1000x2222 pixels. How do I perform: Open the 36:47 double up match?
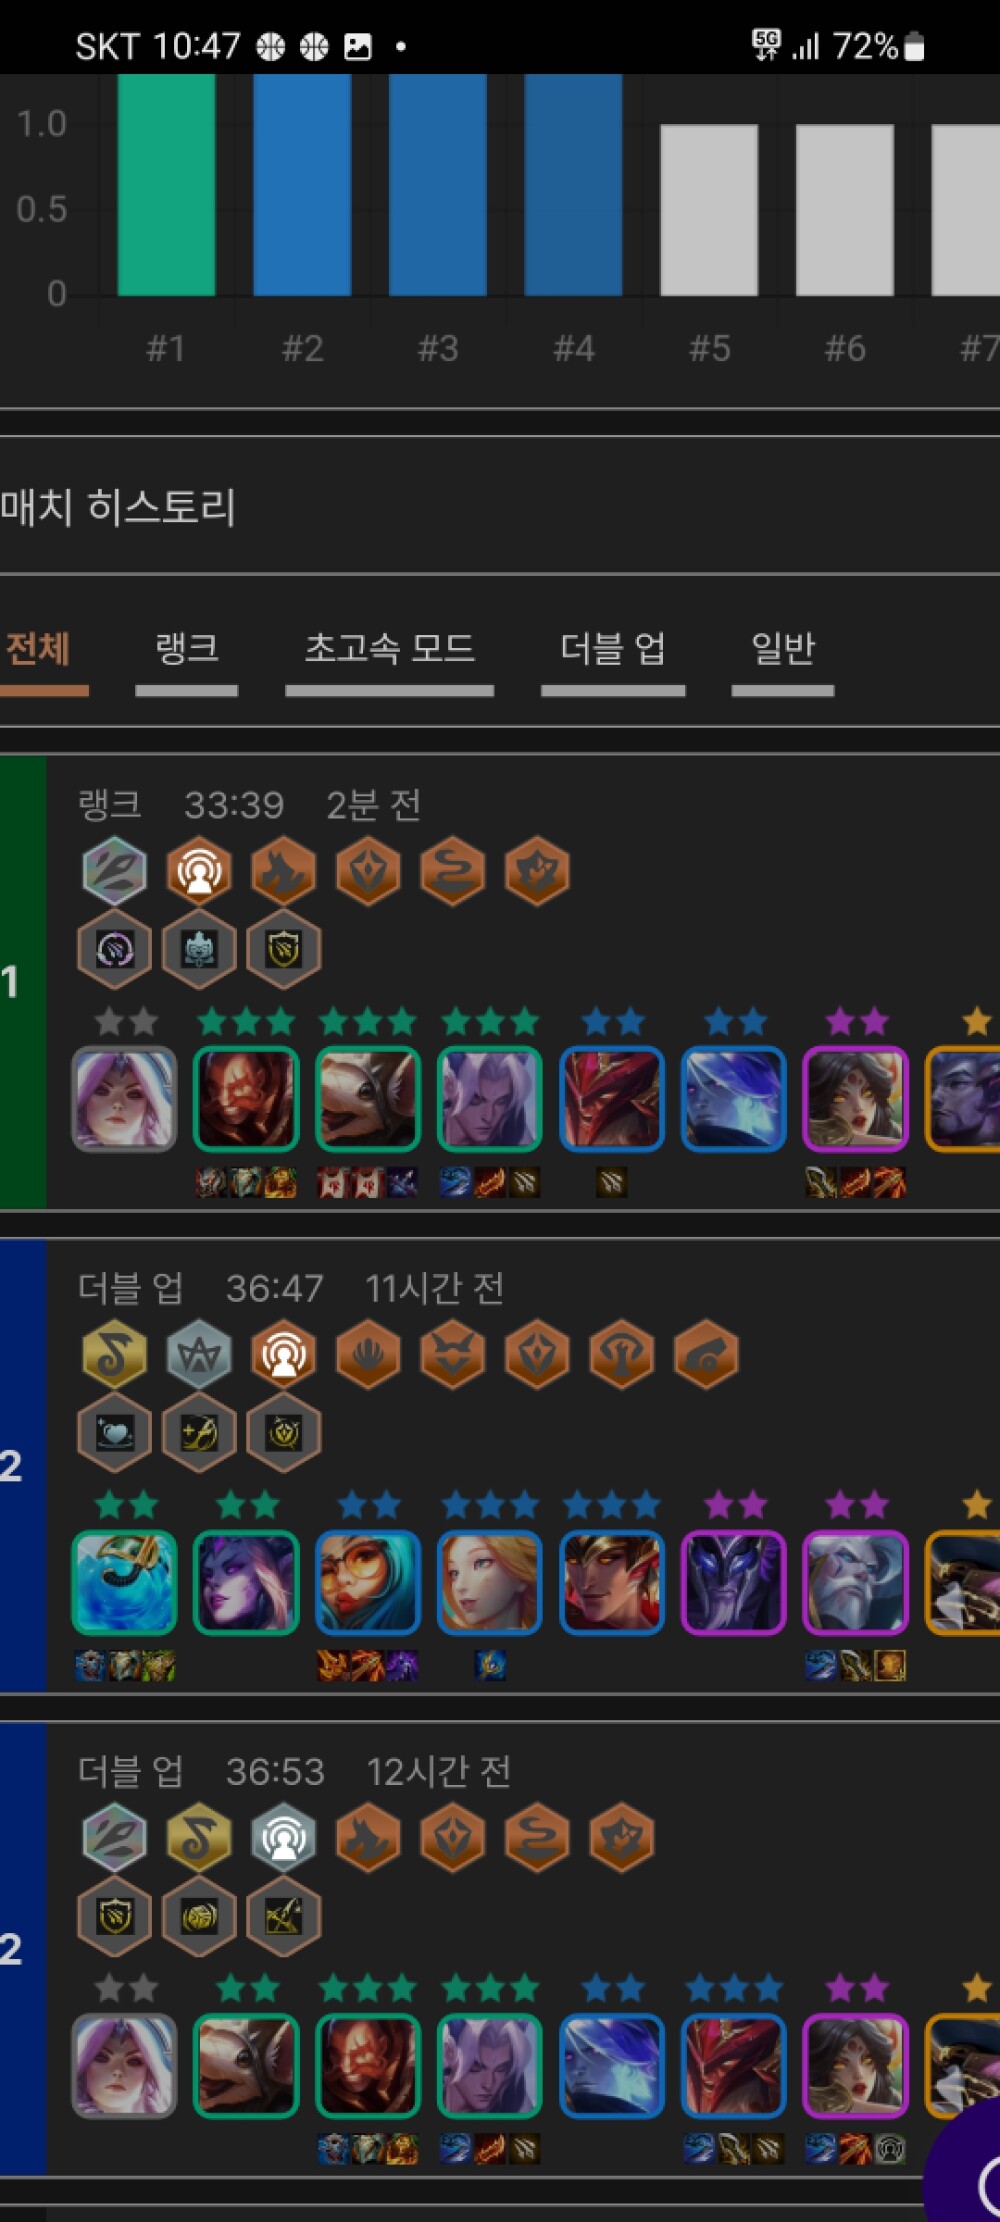(x=500, y=1466)
